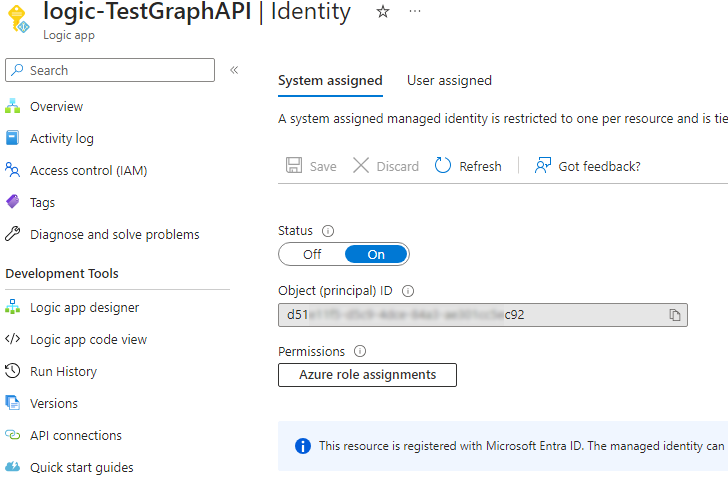Viewport: 728px width, 496px height.
Task: Click the Activity log icon
Action: 13,138
